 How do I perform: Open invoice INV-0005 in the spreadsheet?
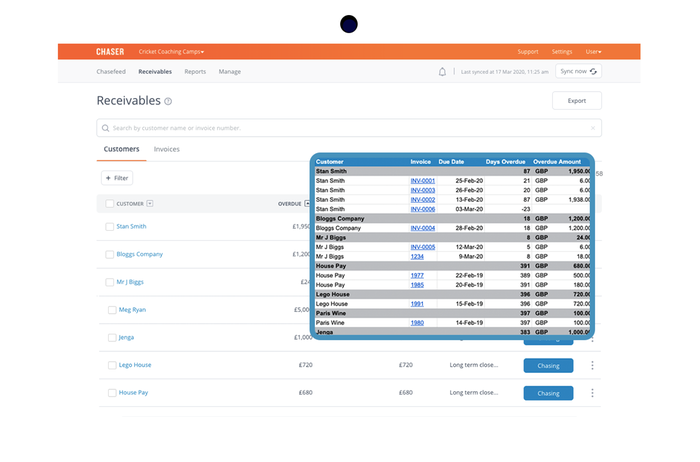pyautogui.click(x=423, y=247)
